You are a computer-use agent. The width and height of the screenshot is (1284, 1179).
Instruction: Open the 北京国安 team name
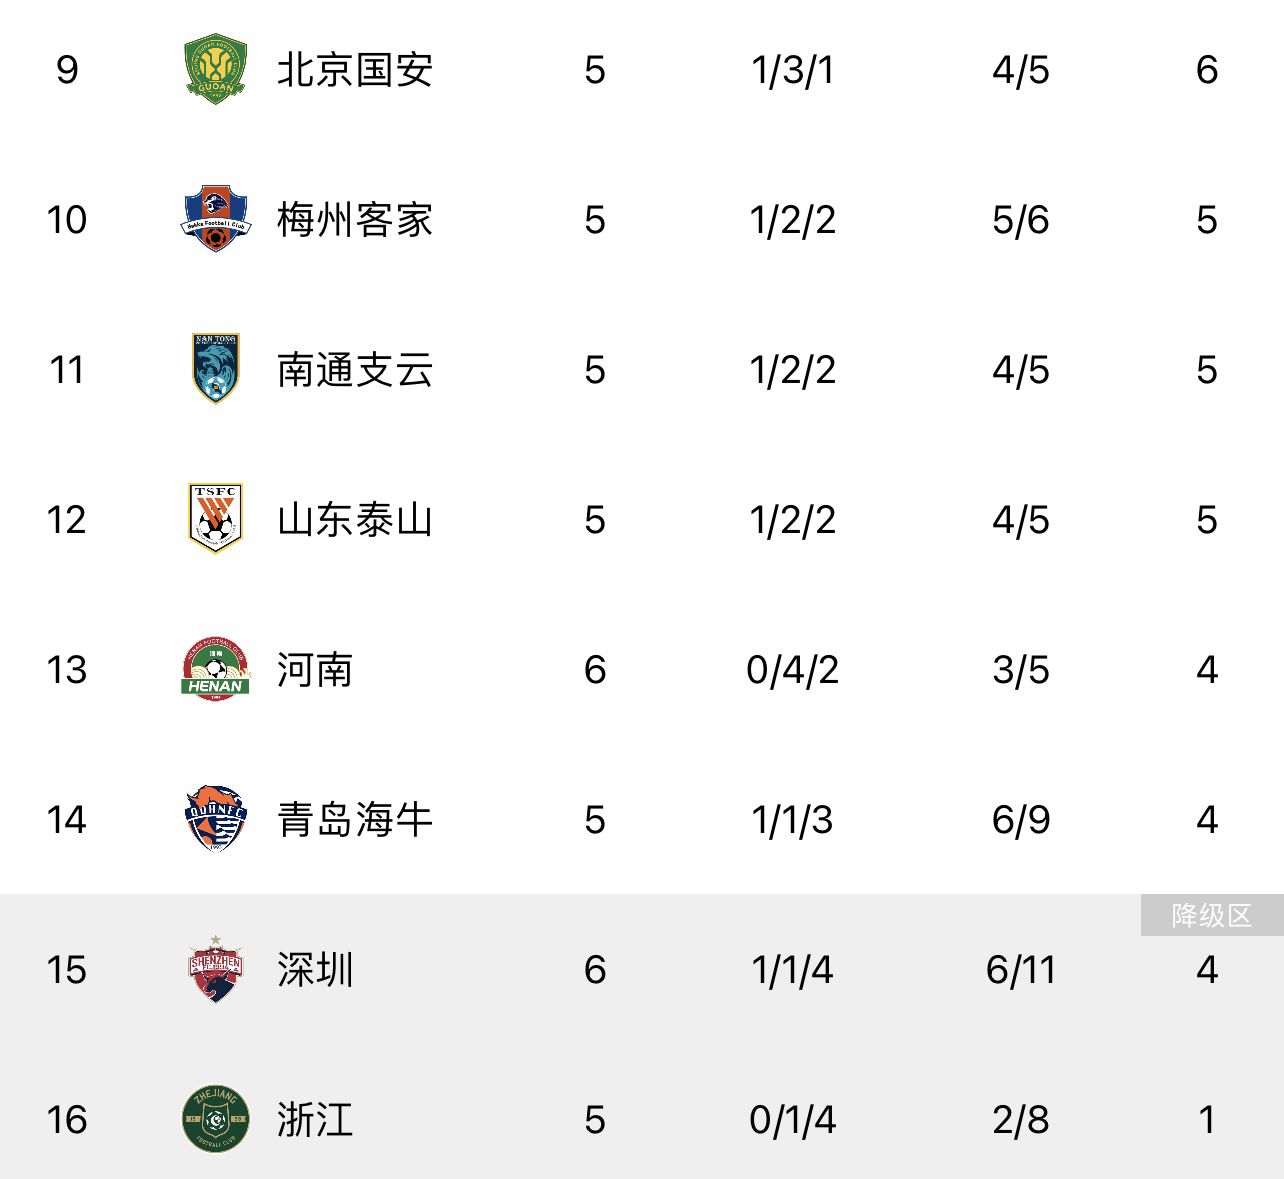[x=355, y=70]
